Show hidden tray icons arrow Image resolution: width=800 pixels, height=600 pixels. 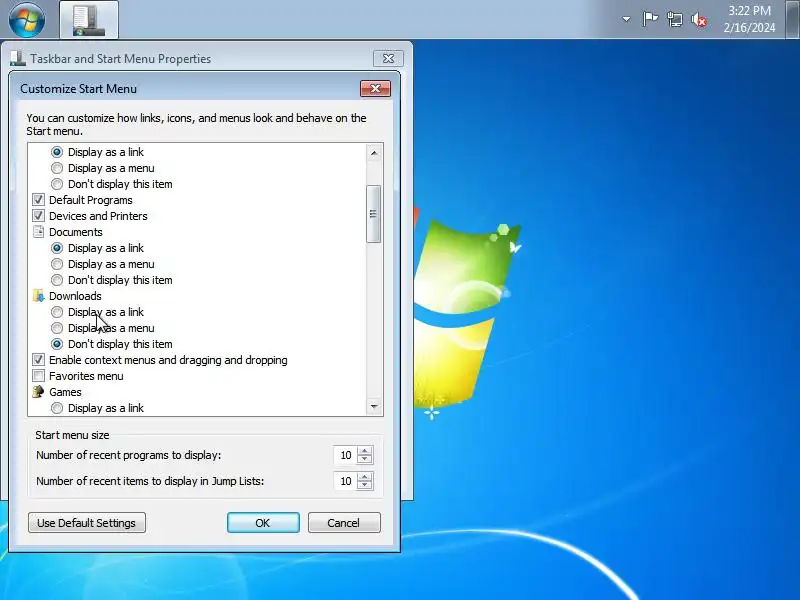pyautogui.click(x=626, y=19)
